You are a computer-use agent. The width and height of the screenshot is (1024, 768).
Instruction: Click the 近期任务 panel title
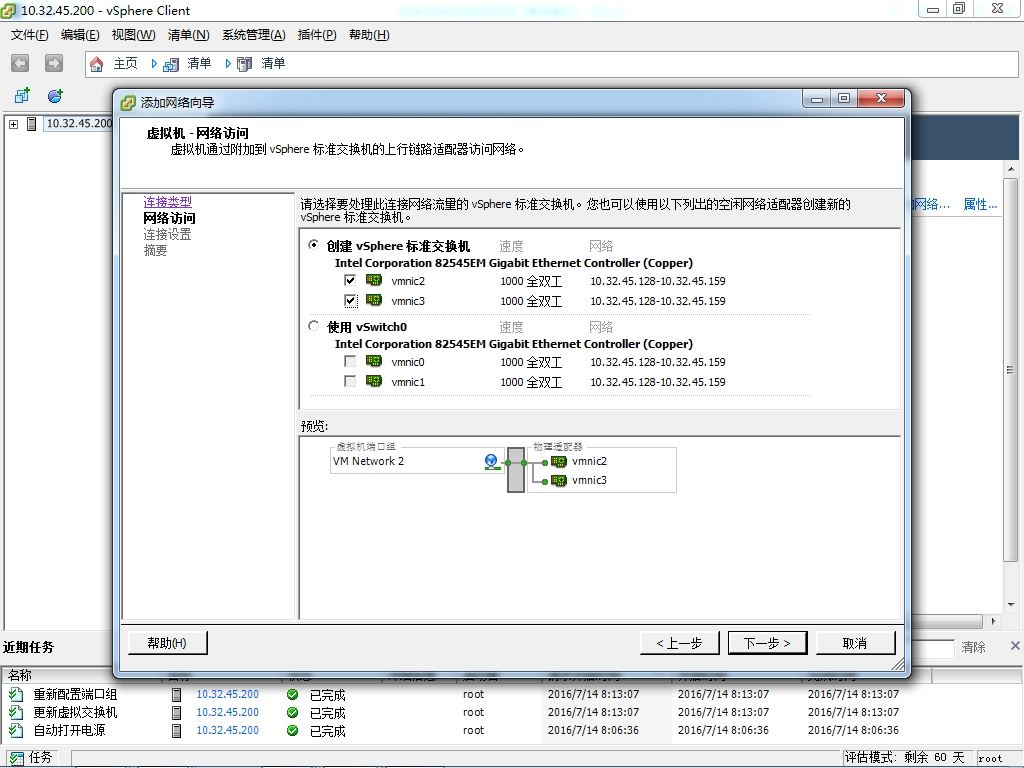28,647
